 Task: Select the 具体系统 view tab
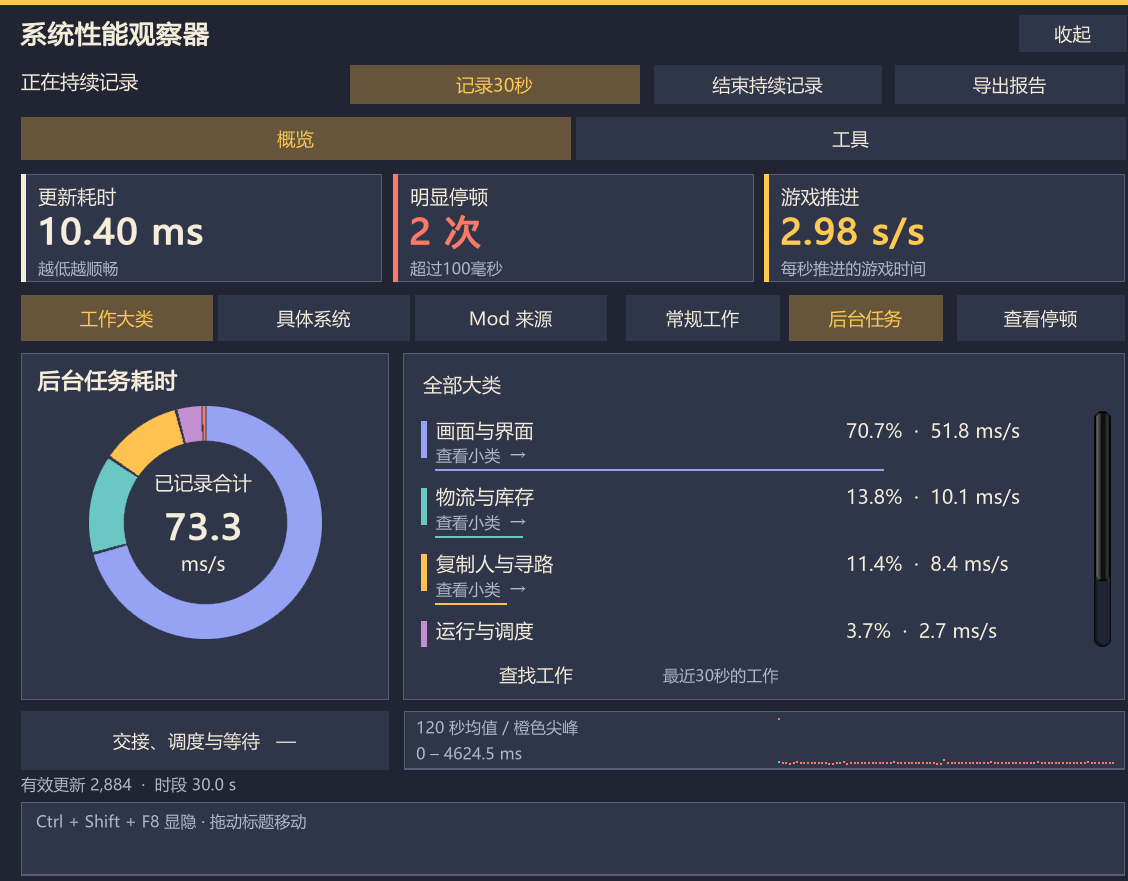pyautogui.click(x=314, y=318)
